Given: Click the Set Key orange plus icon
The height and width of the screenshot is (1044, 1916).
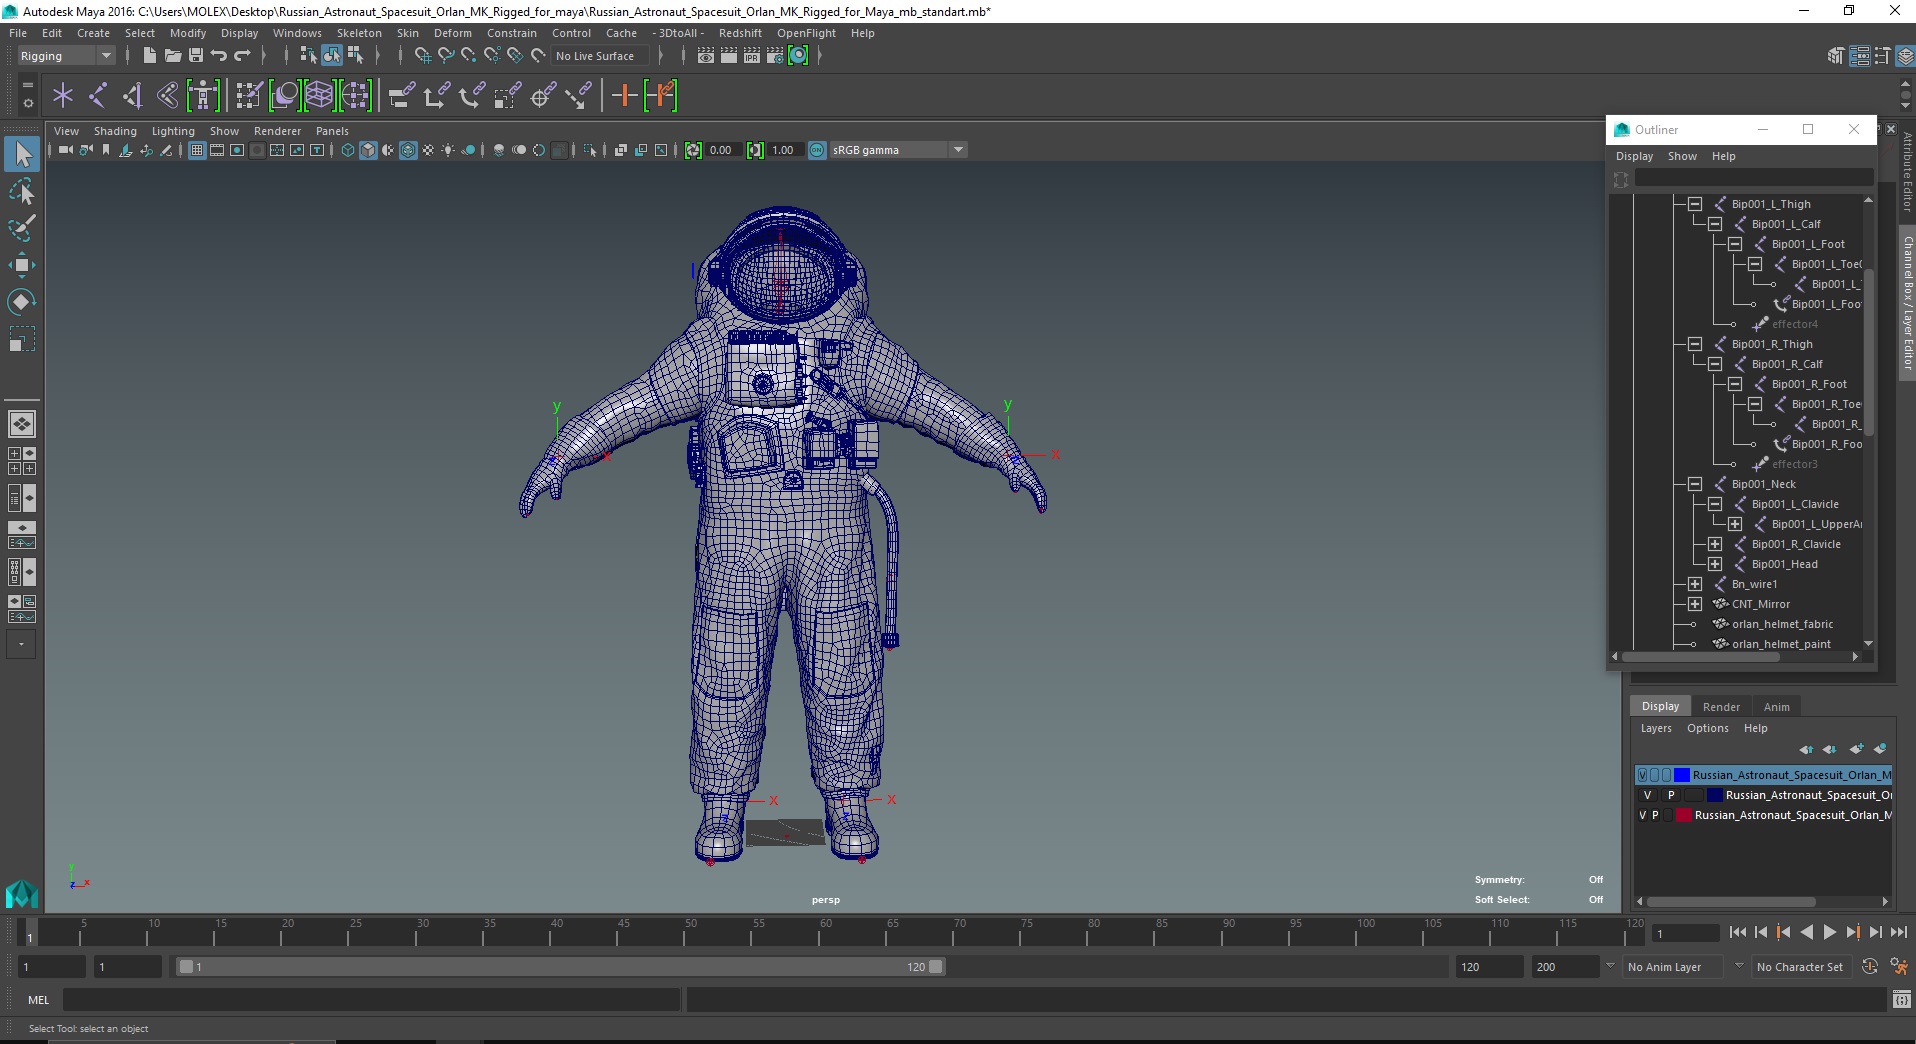Looking at the screenshot, I should pos(624,96).
